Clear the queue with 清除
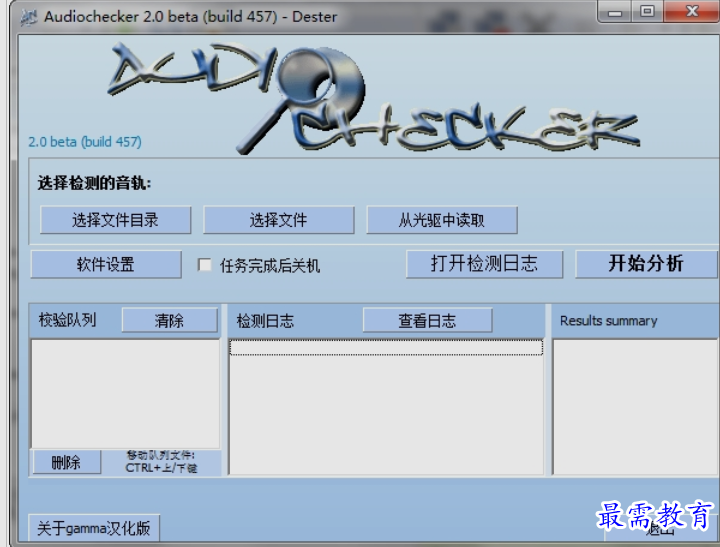 (x=169, y=320)
